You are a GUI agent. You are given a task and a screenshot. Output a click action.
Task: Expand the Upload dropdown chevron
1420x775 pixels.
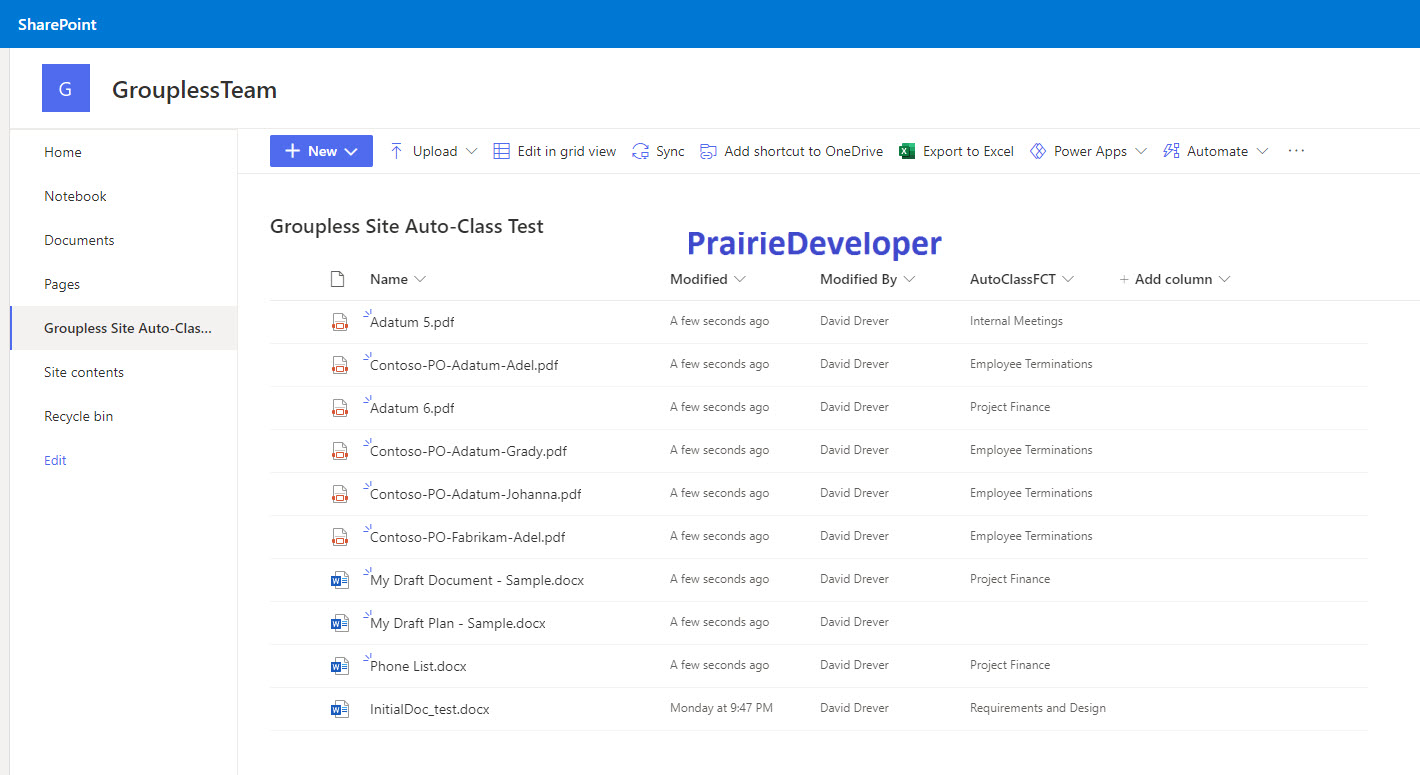coord(471,152)
